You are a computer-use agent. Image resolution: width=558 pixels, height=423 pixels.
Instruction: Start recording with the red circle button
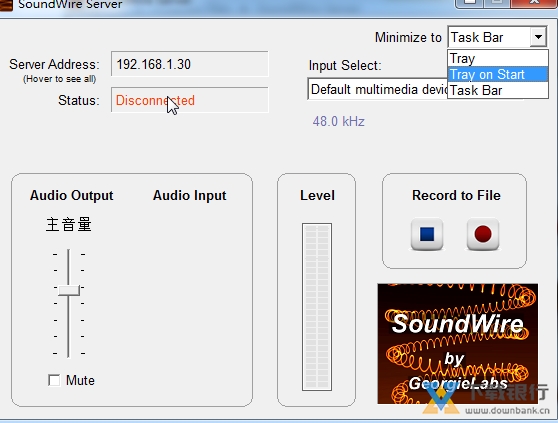[483, 234]
